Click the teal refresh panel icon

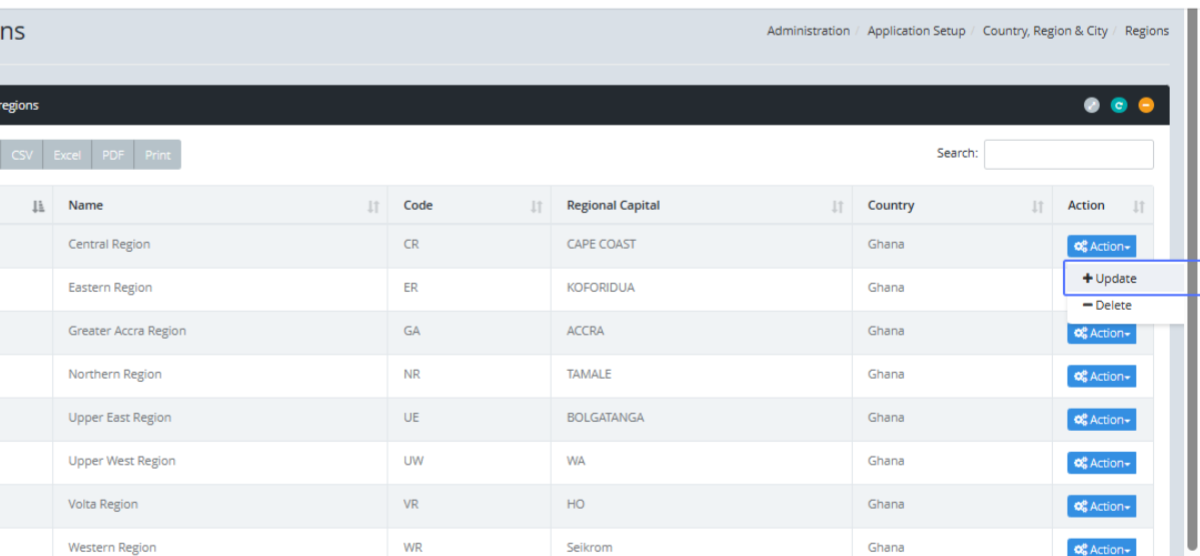[1119, 105]
